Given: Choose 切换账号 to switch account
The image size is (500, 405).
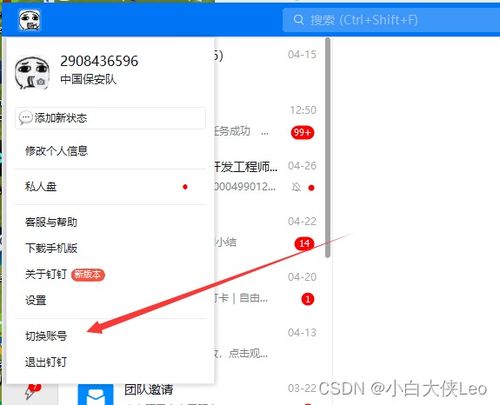Looking at the screenshot, I should click(46, 336).
